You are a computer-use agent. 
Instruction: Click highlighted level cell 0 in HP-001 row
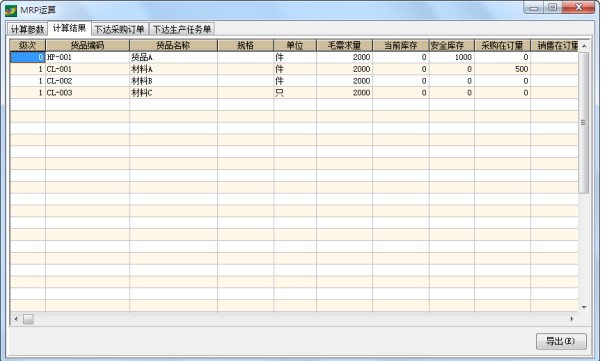(x=28, y=57)
